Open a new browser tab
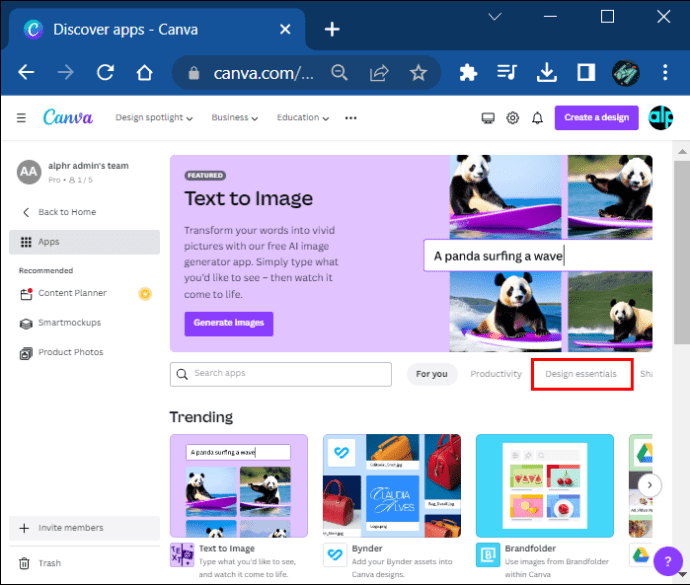 332,29
